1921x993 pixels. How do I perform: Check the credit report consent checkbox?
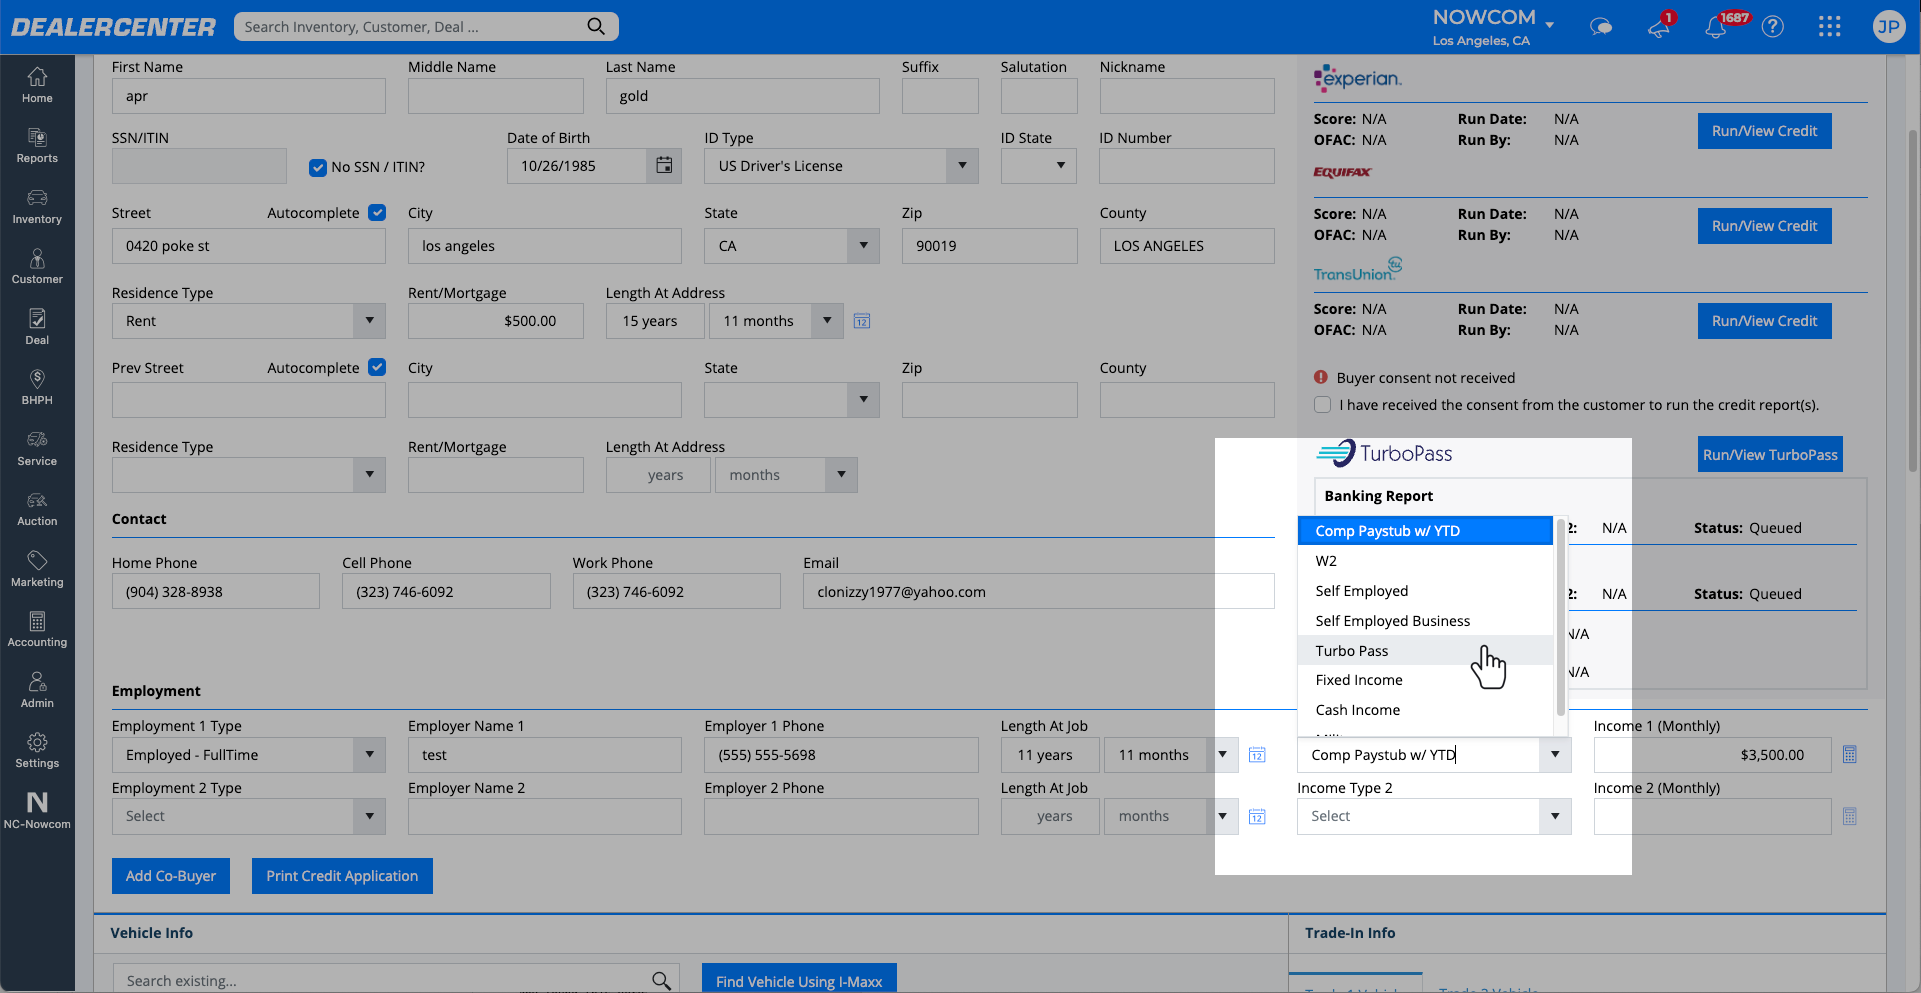coord(1323,405)
